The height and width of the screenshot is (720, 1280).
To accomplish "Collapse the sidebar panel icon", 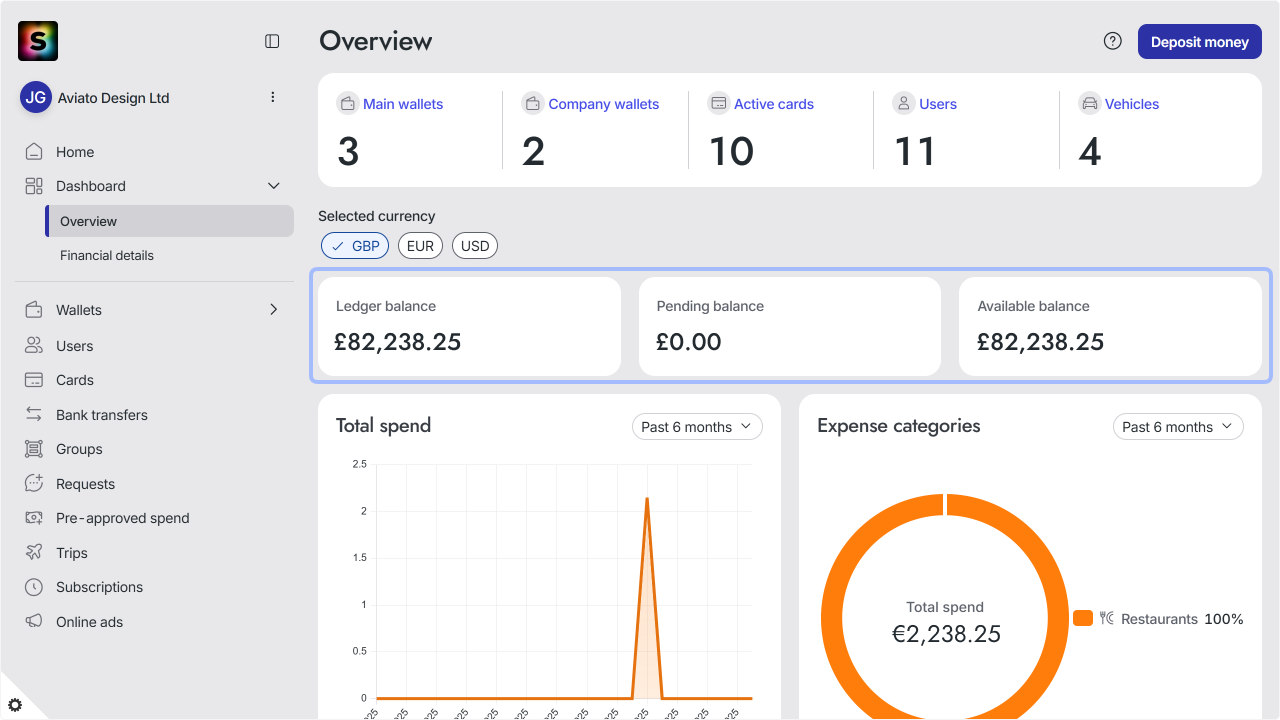I will (x=272, y=41).
